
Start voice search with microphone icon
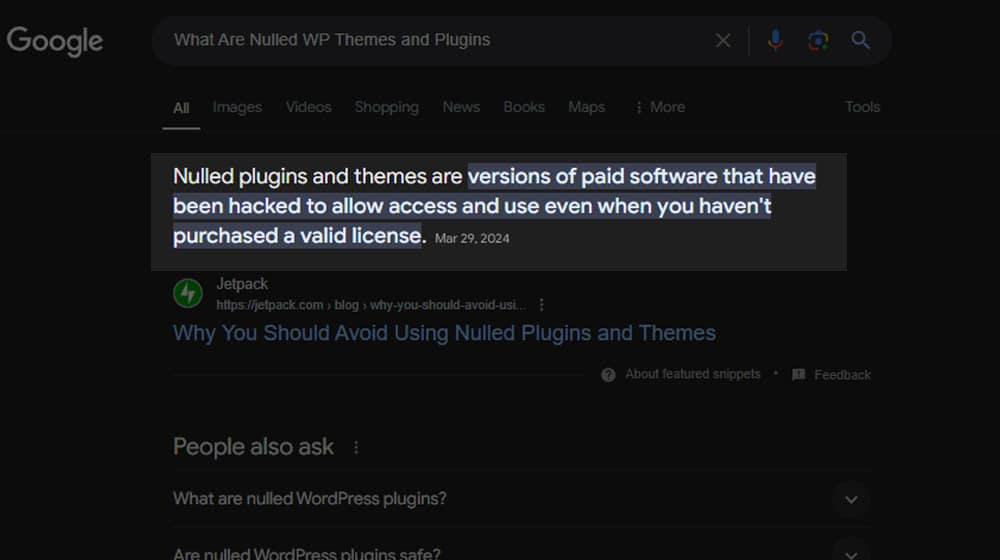(x=775, y=40)
